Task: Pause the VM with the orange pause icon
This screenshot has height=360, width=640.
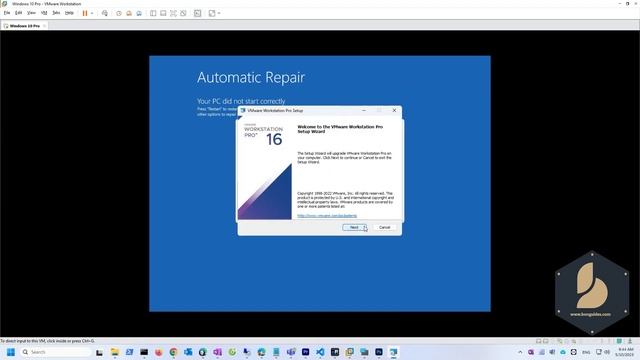Action: (85, 13)
